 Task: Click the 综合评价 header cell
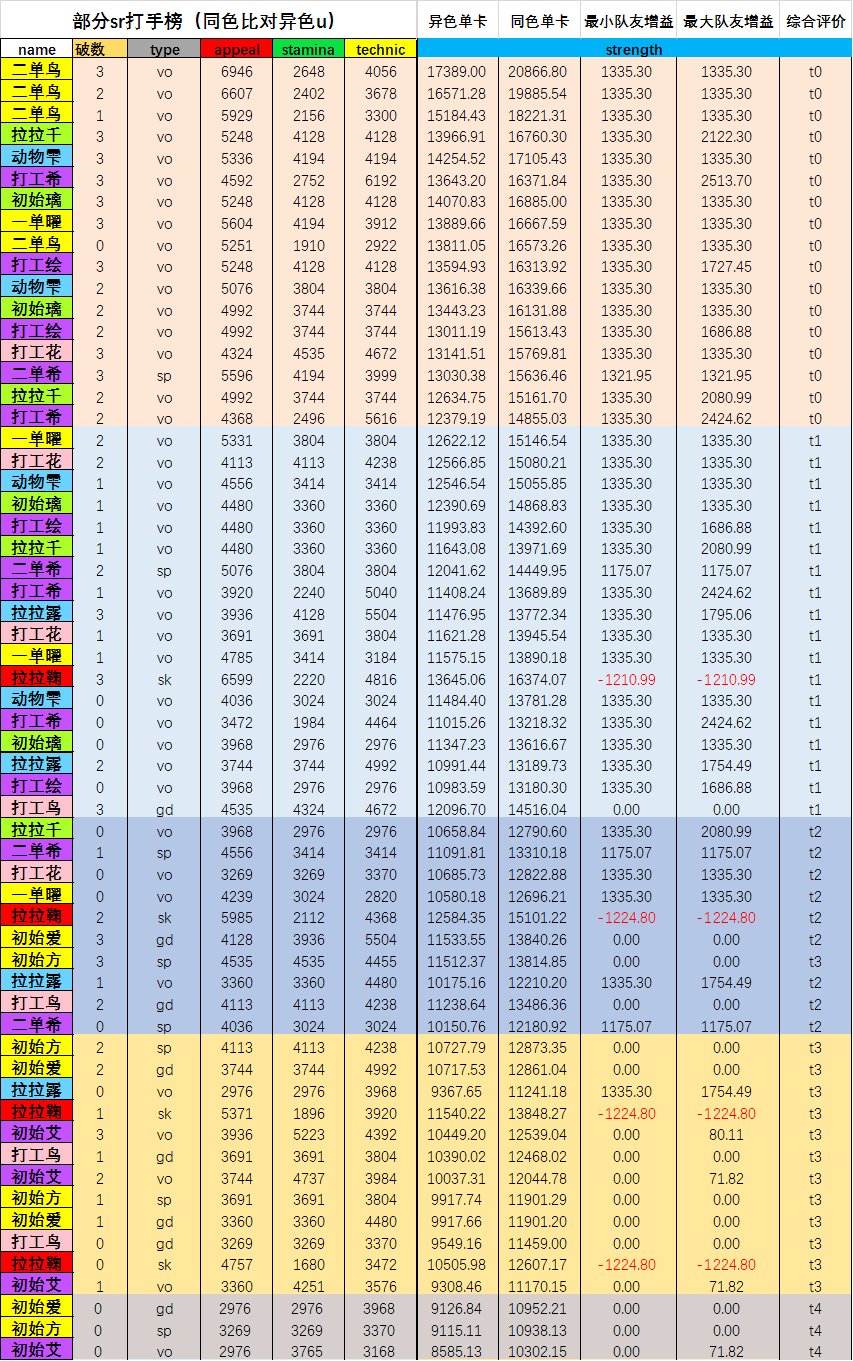[x=815, y=20]
